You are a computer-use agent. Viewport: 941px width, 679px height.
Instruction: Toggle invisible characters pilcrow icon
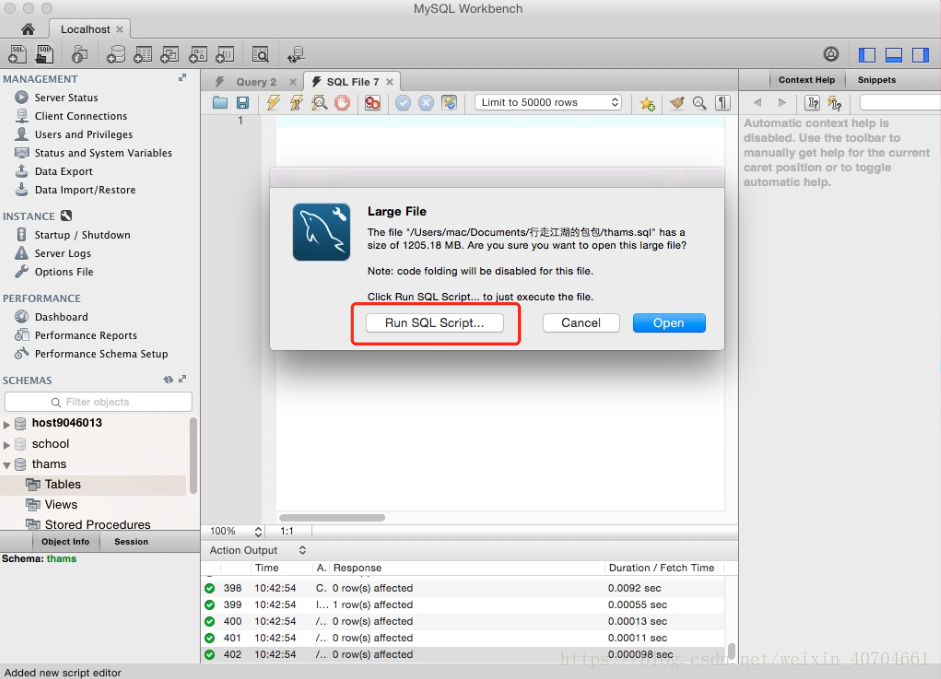tap(723, 103)
